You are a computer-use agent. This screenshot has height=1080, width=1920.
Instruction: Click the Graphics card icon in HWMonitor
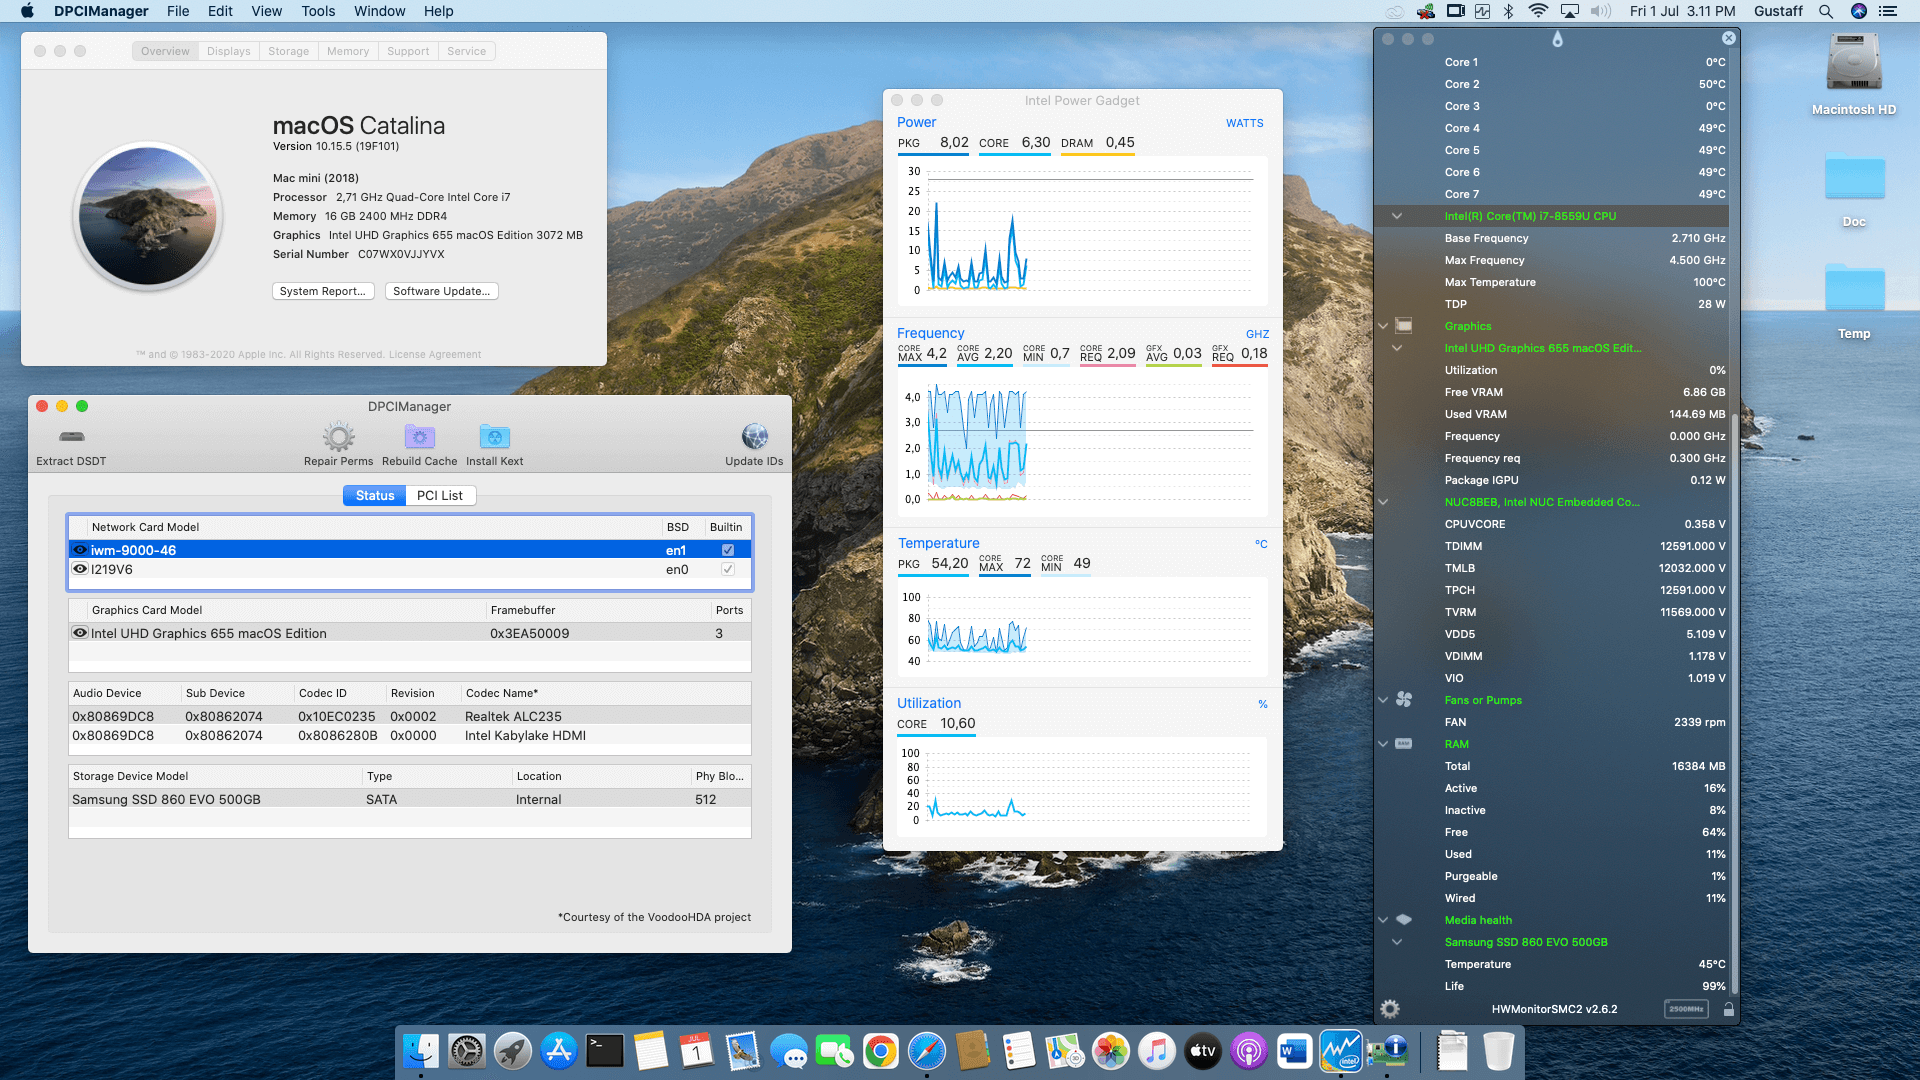point(1404,326)
